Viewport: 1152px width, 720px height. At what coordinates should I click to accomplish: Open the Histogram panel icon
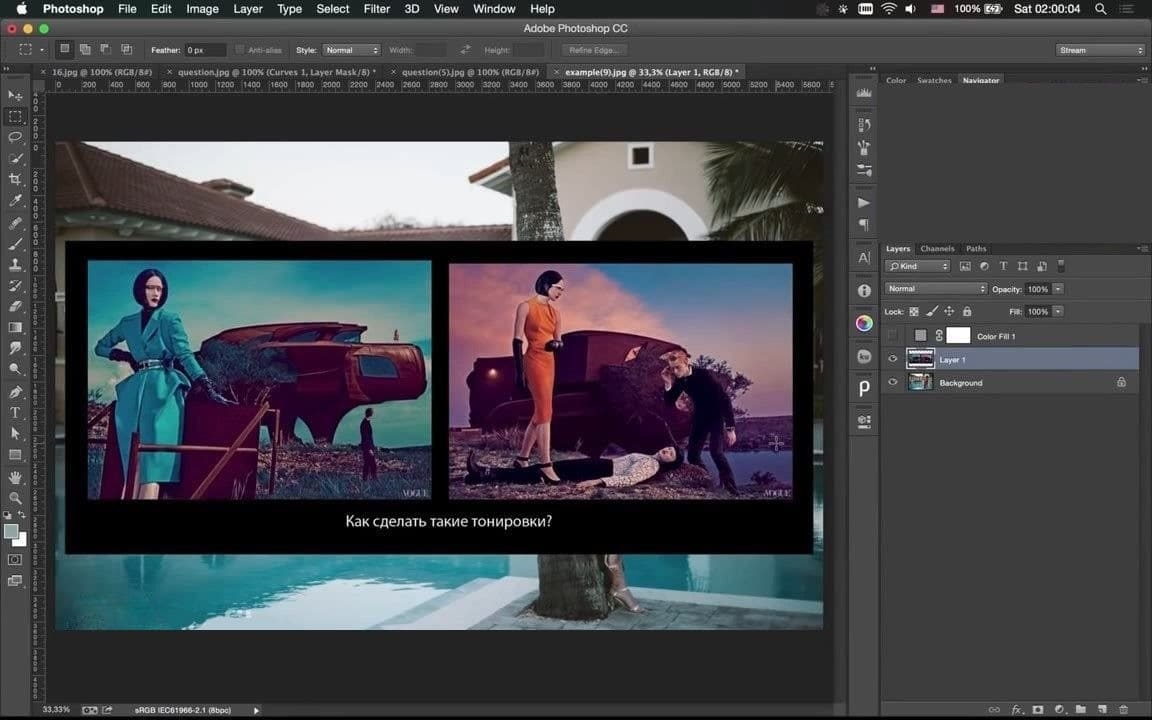click(864, 93)
